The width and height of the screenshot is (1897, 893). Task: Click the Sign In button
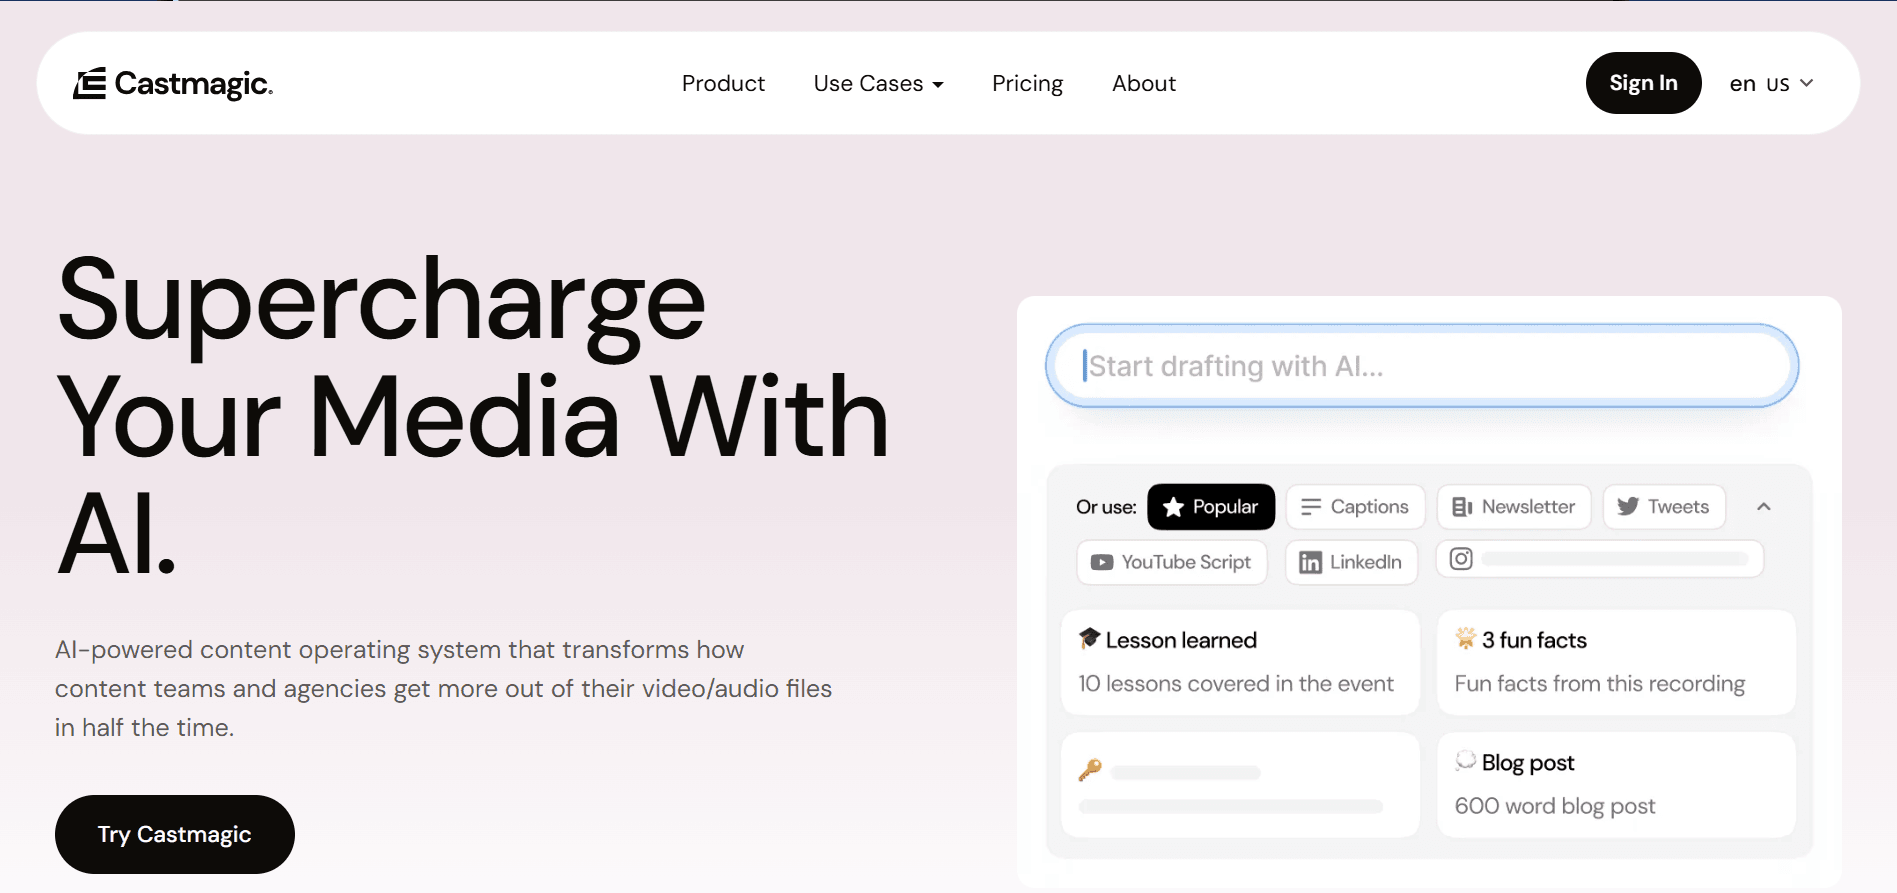(1643, 83)
